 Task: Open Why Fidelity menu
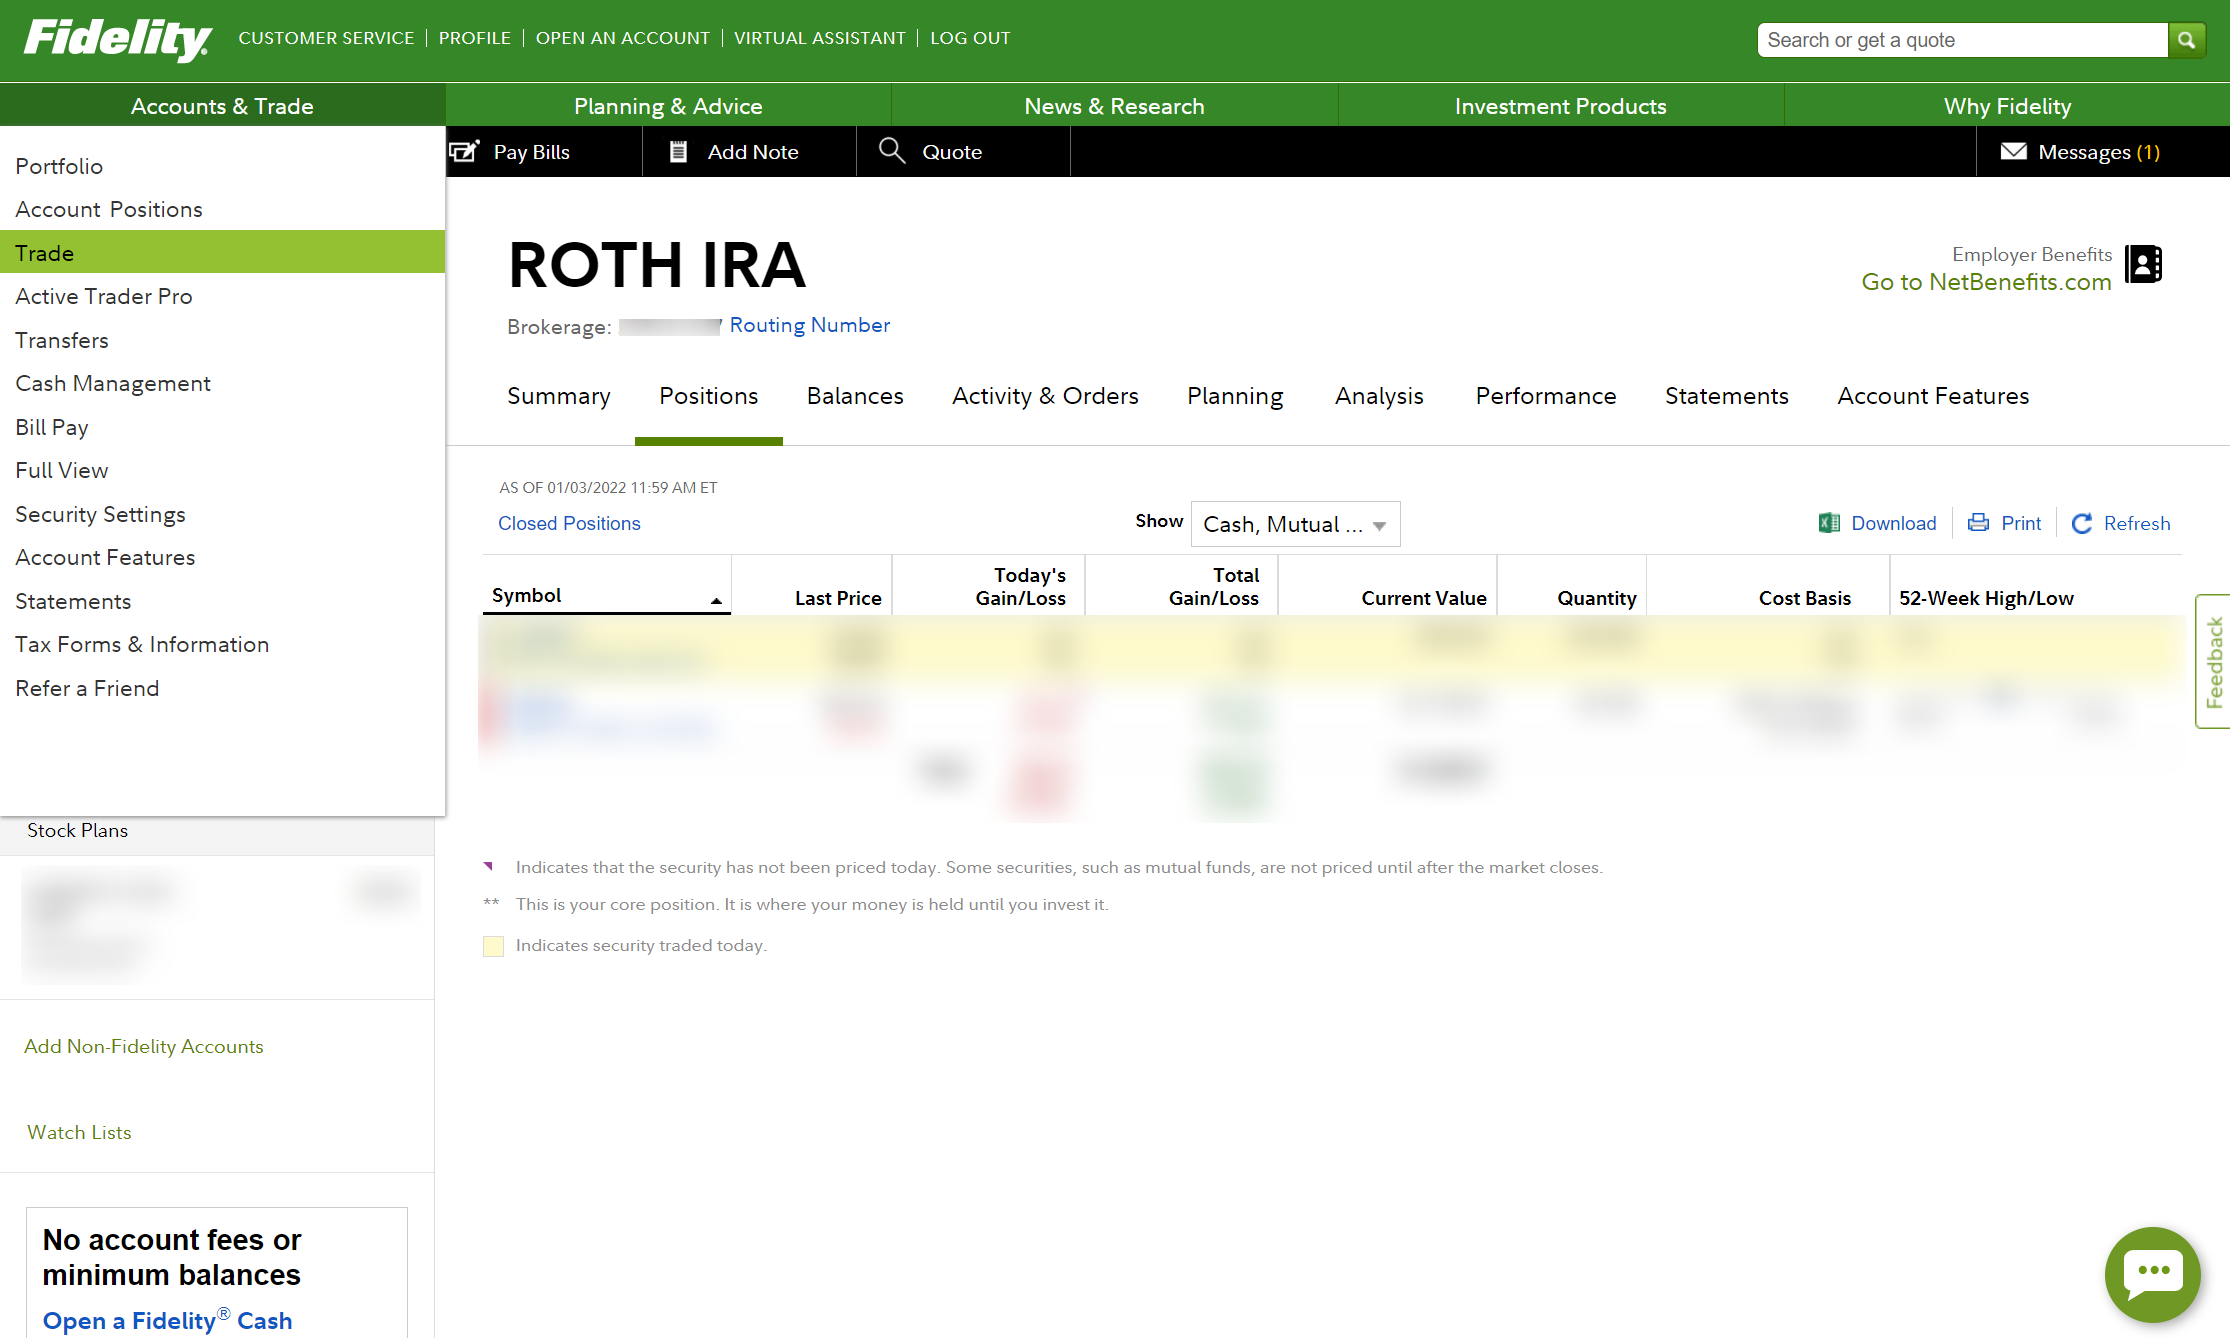[x=2007, y=106]
